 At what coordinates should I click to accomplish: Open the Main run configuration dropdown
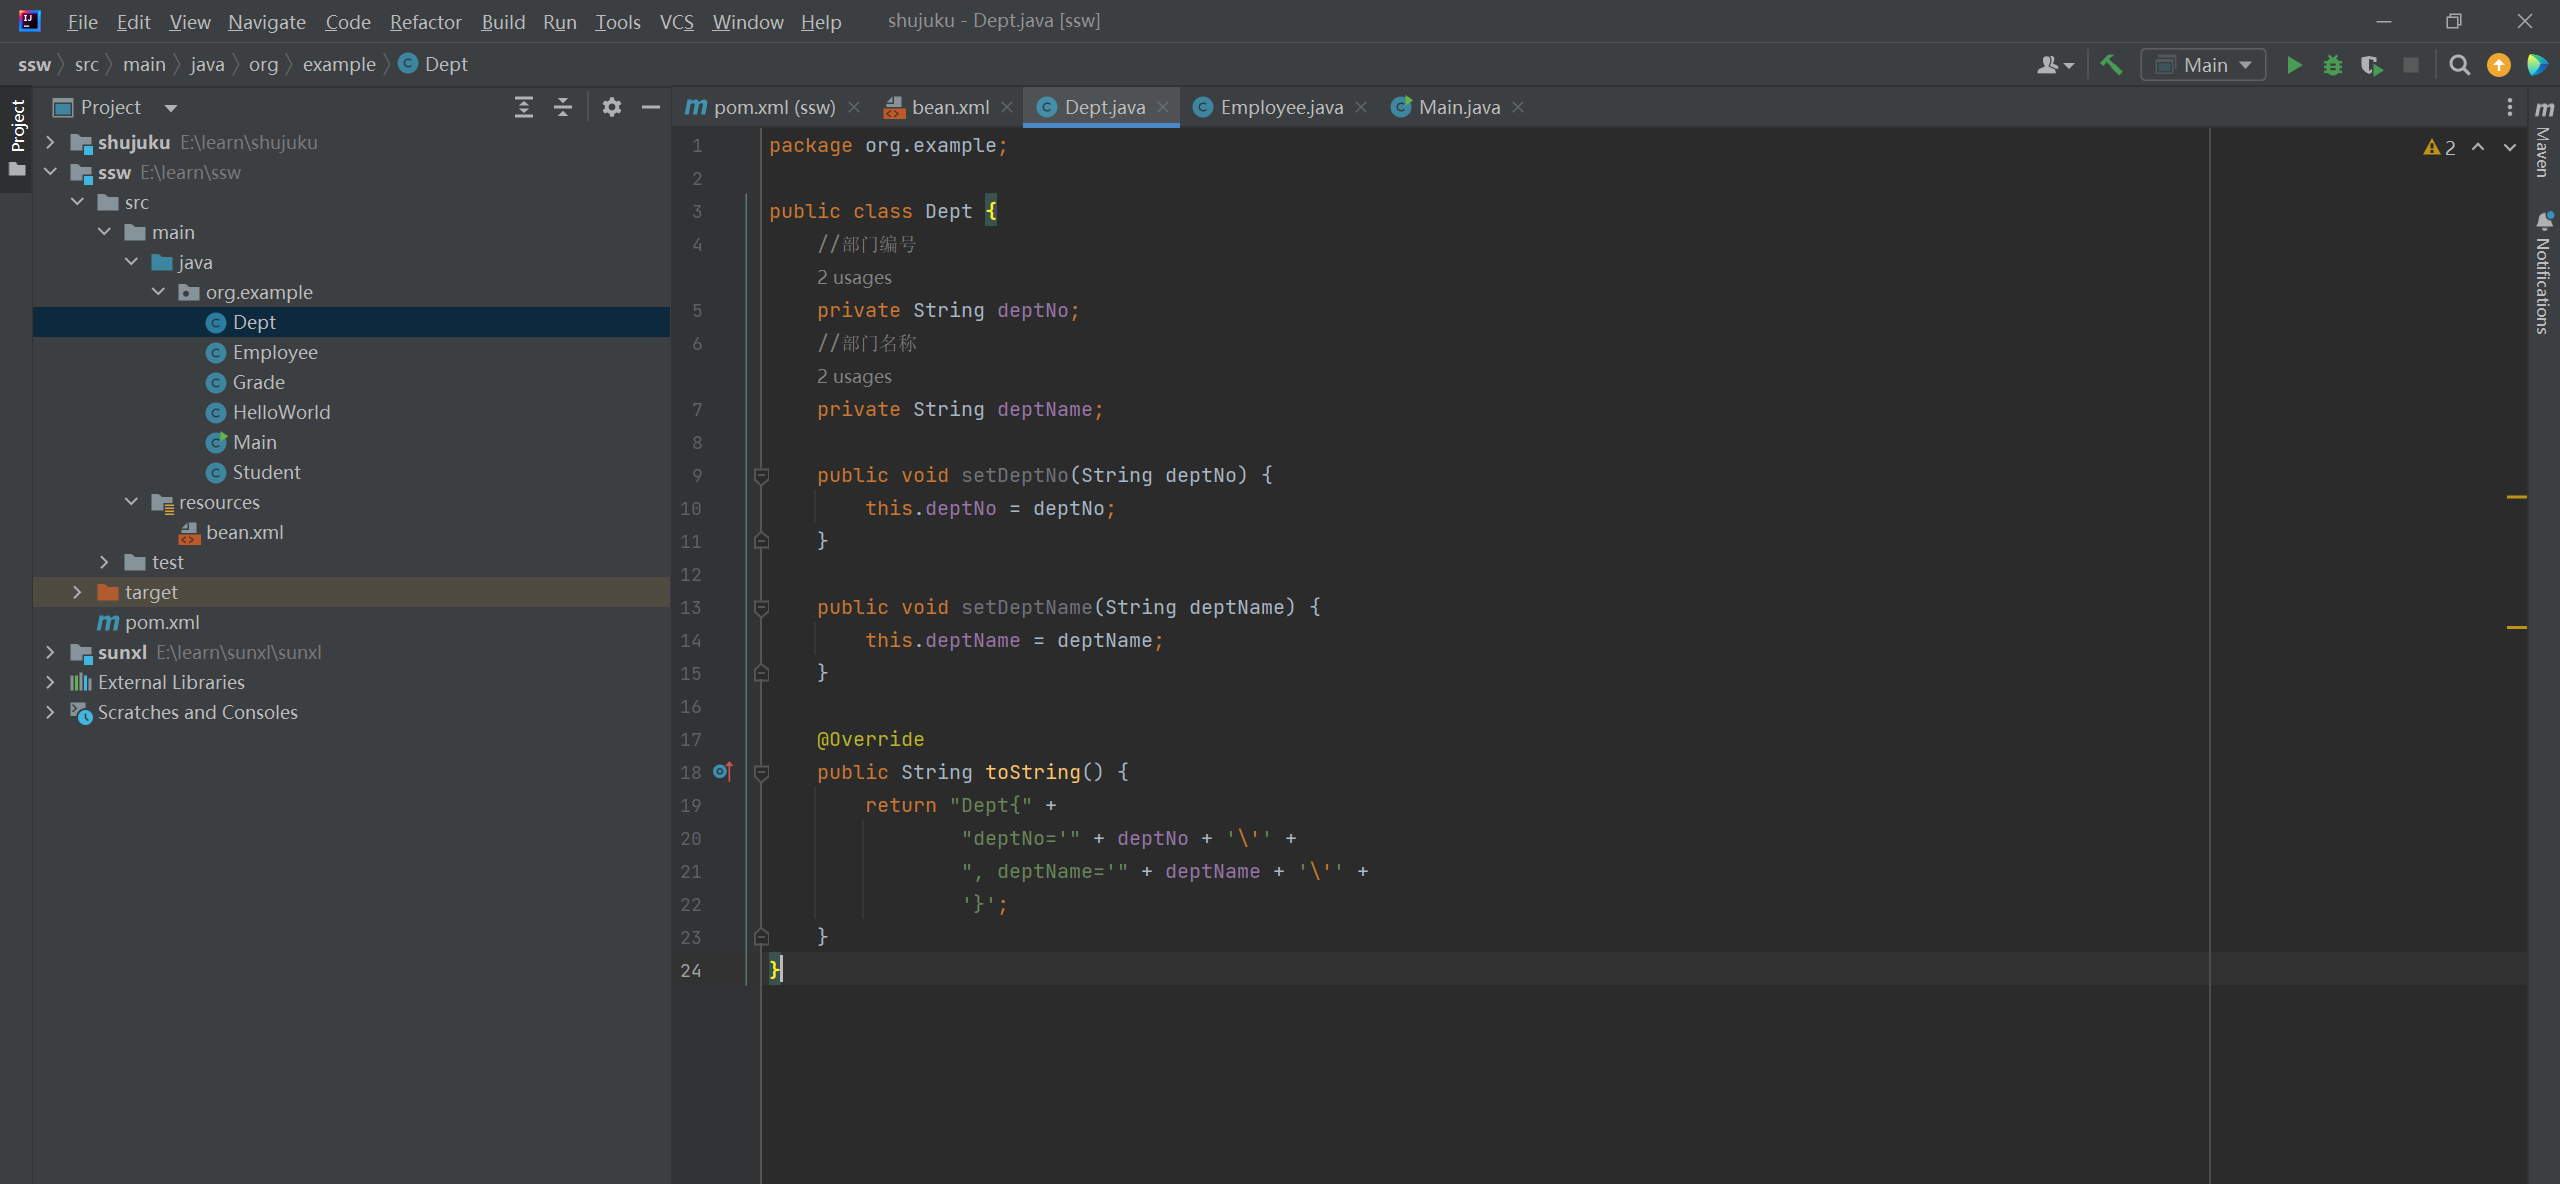click(x=2204, y=65)
